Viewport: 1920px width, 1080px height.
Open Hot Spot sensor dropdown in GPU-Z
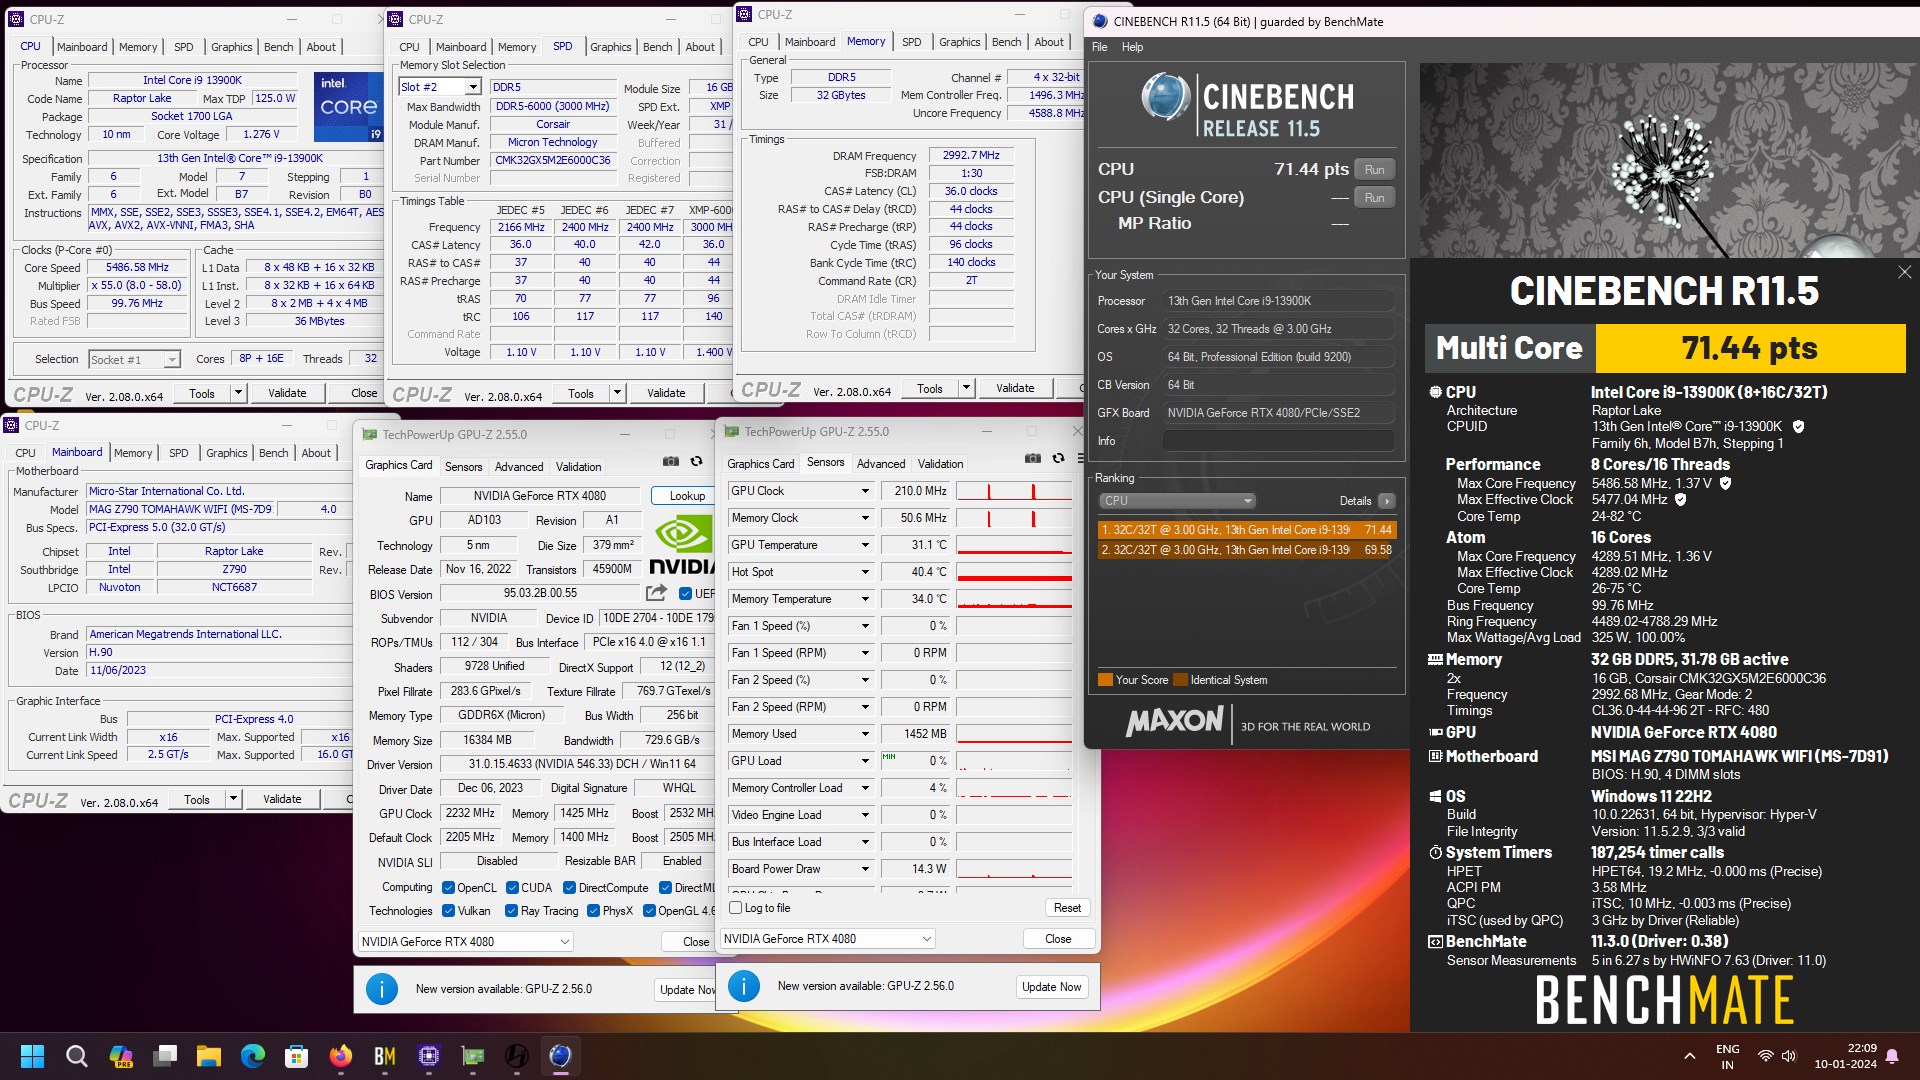click(865, 572)
